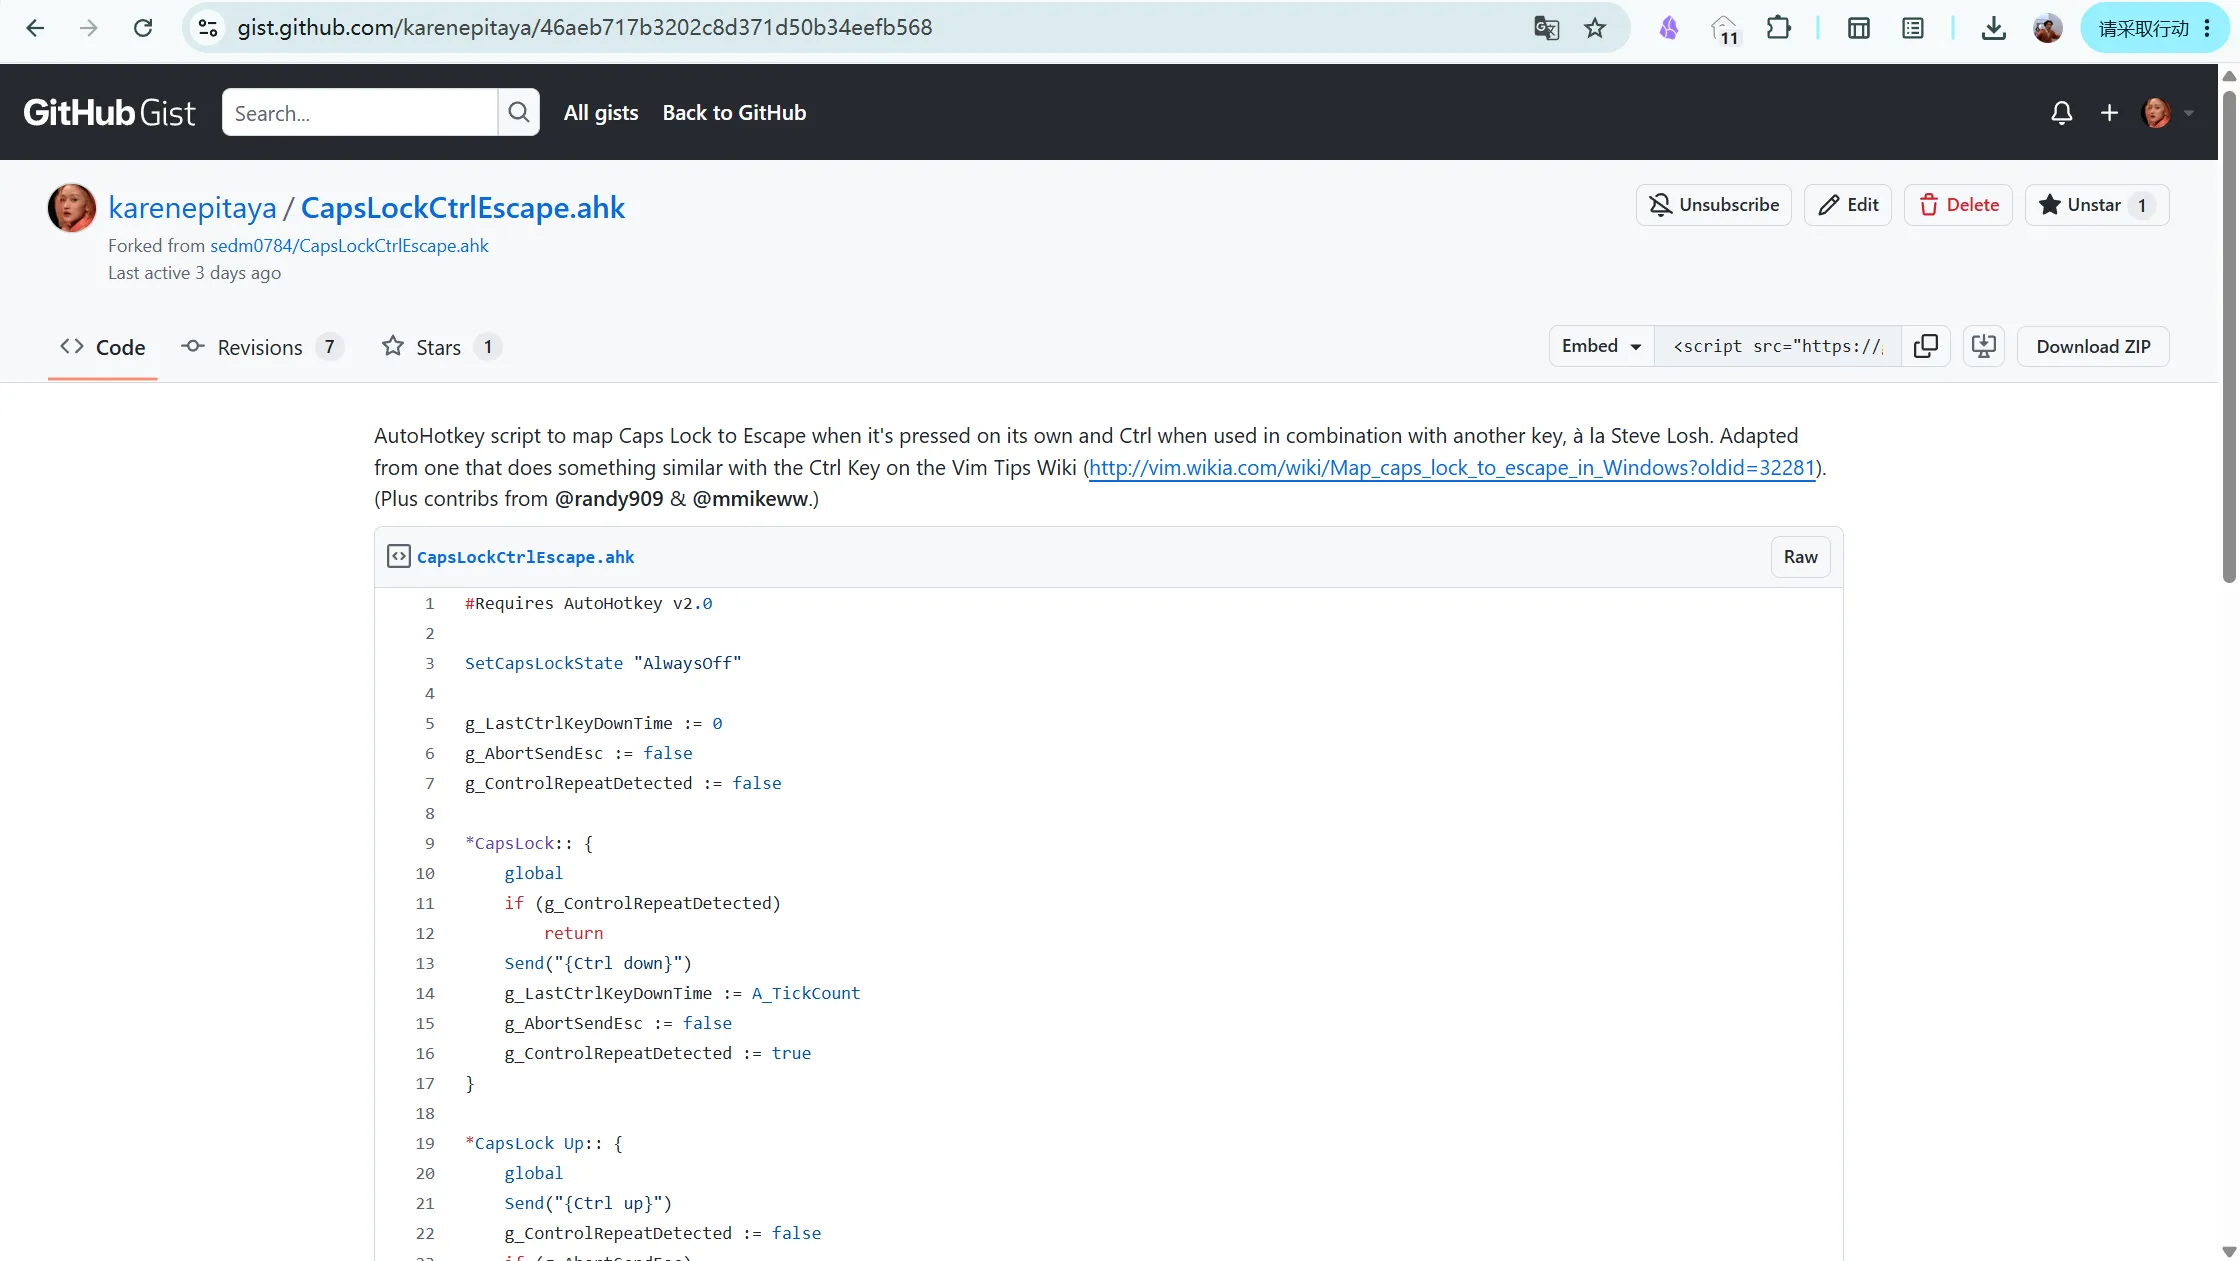
Task: Open the Embed dropdown
Action: point(1601,346)
